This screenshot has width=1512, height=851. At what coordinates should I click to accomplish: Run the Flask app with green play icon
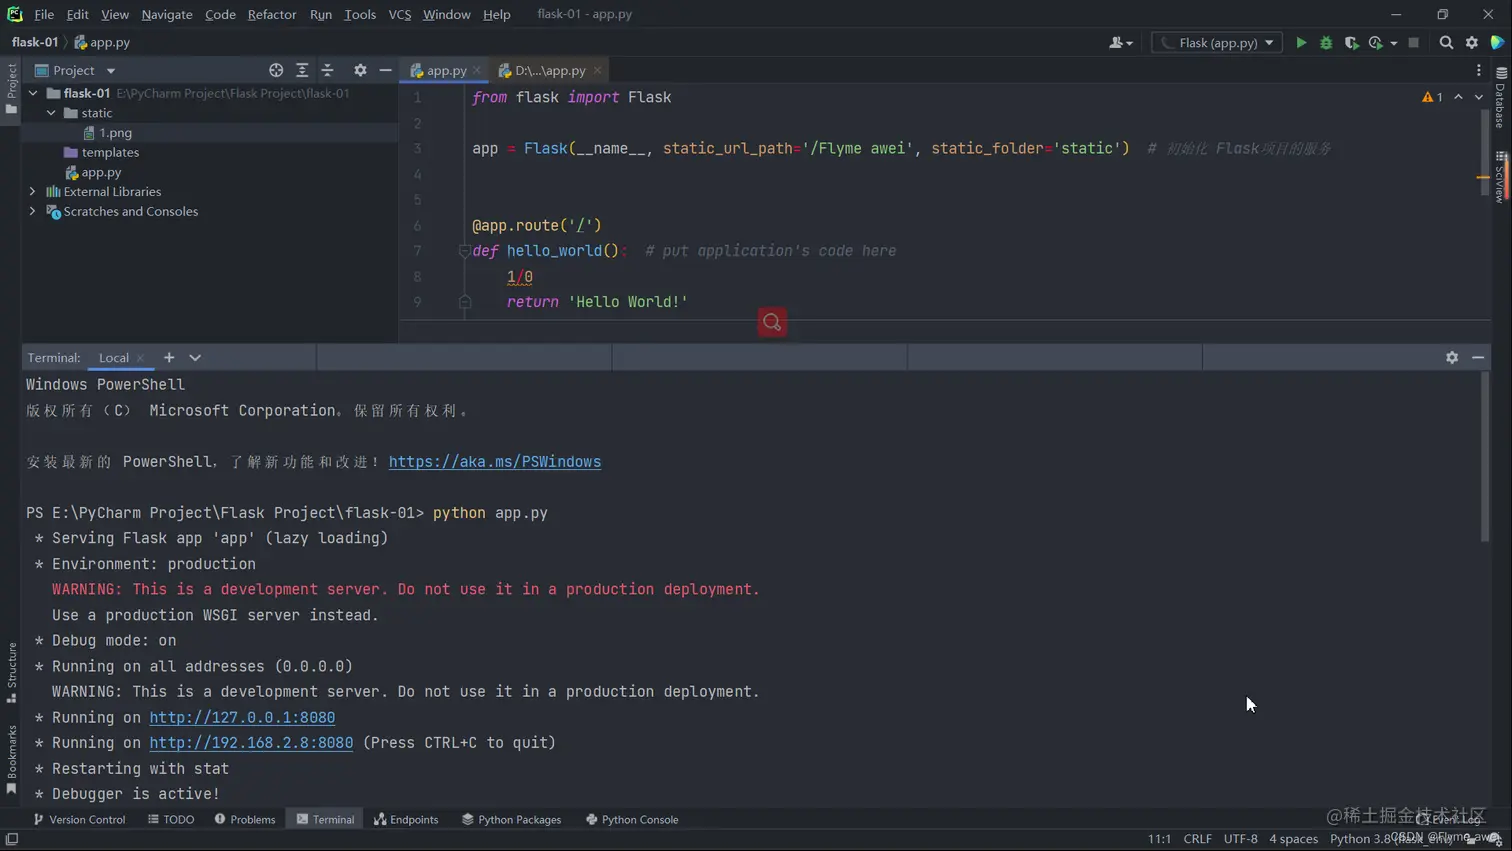pyautogui.click(x=1301, y=43)
